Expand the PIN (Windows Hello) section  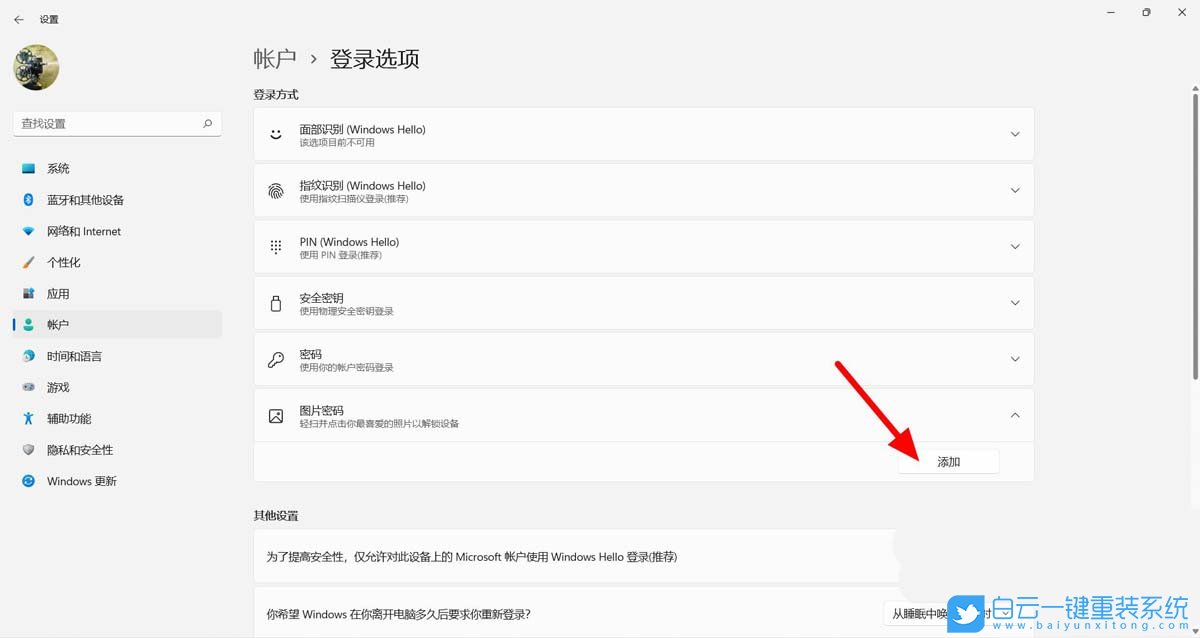point(1015,246)
